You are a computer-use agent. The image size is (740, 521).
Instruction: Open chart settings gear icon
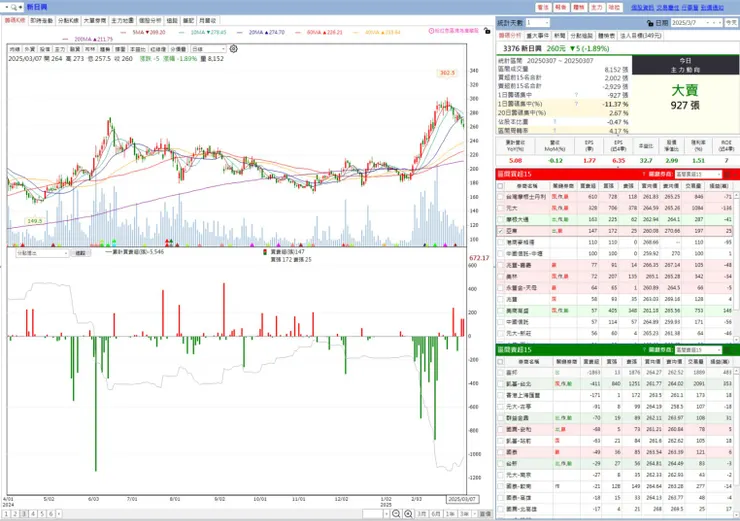coord(234,49)
